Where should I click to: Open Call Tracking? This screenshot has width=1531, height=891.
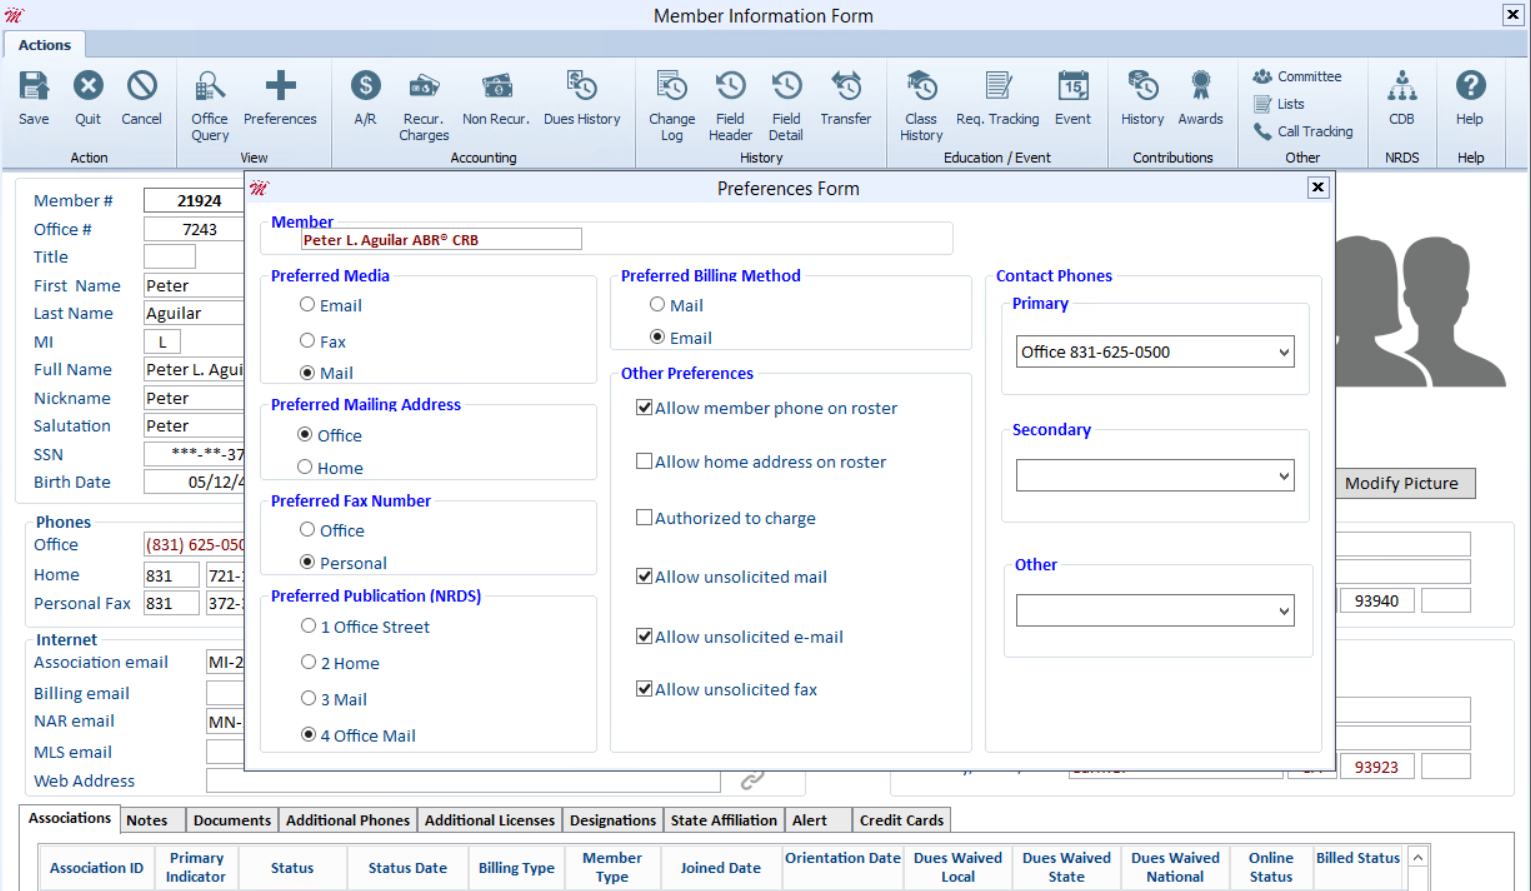1303,131
